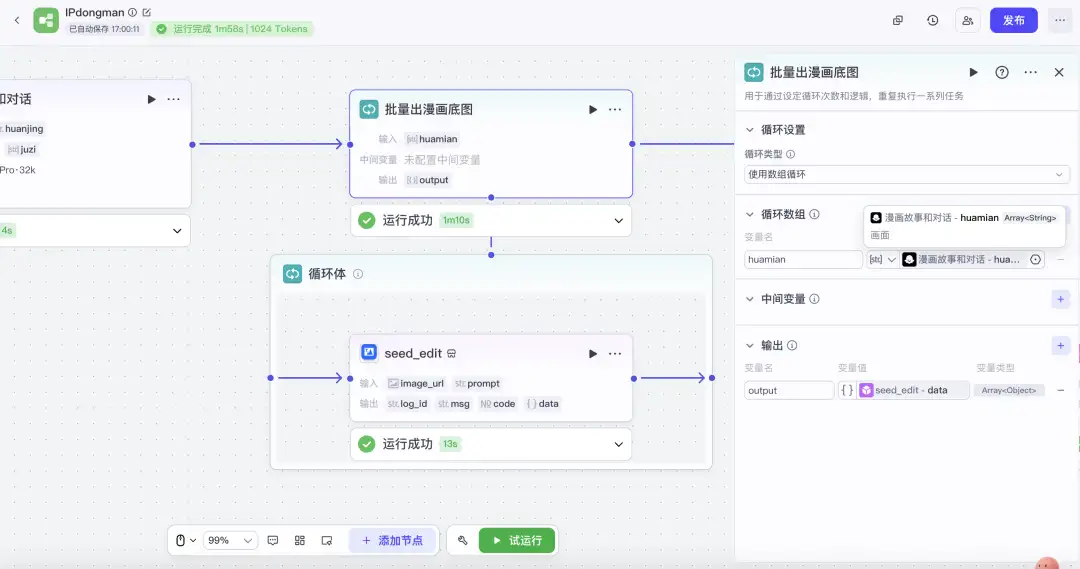This screenshot has height=569, width=1080.
Task: Open seed_edit node ellipsis menu
Action: pyautogui.click(x=615, y=353)
